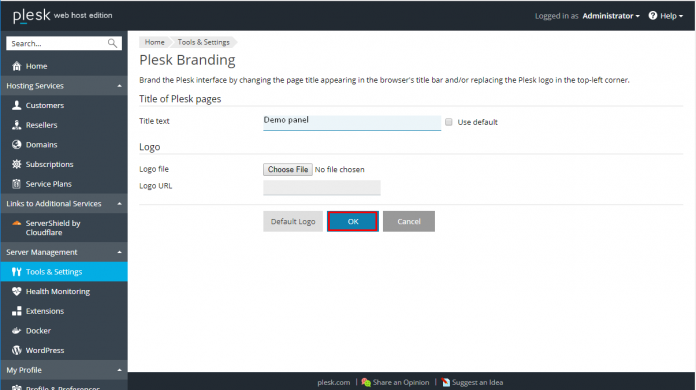This screenshot has width=696, height=390.
Task: Click the Cancel button
Action: click(x=409, y=221)
